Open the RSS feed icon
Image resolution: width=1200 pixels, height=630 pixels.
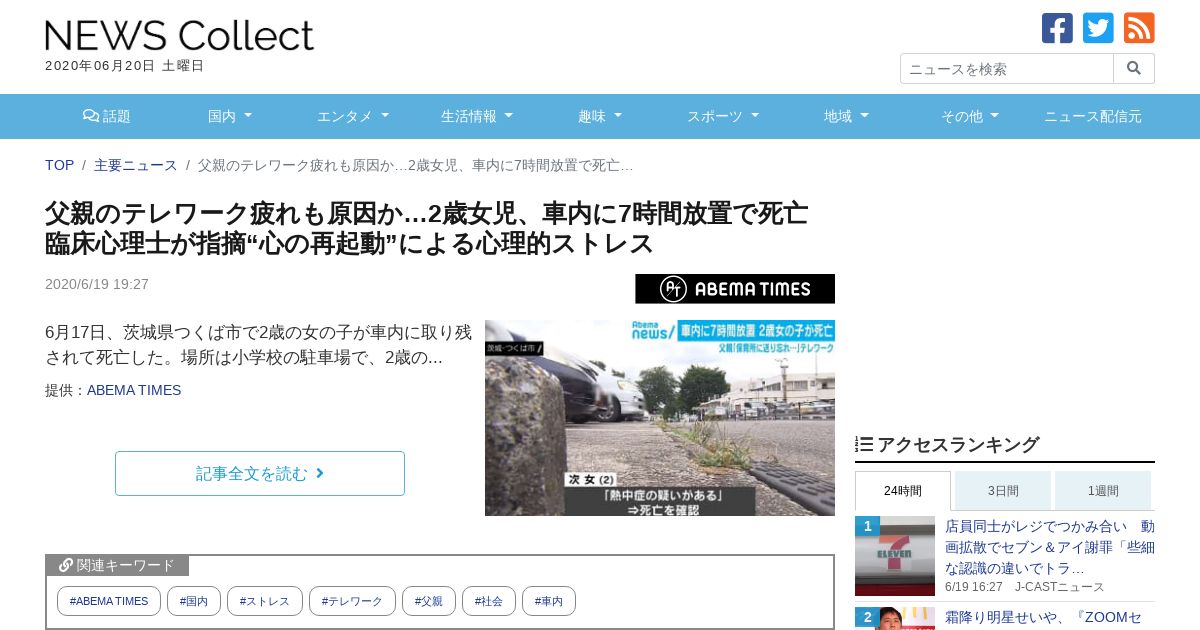[x=1139, y=28]
